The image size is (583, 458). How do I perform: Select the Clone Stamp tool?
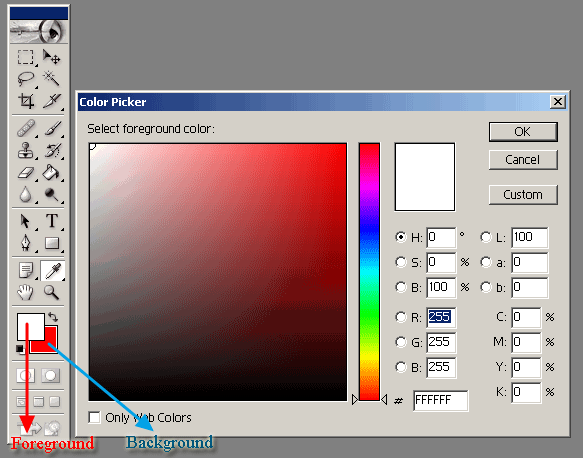pyautogui.click(x=25, y=150)
